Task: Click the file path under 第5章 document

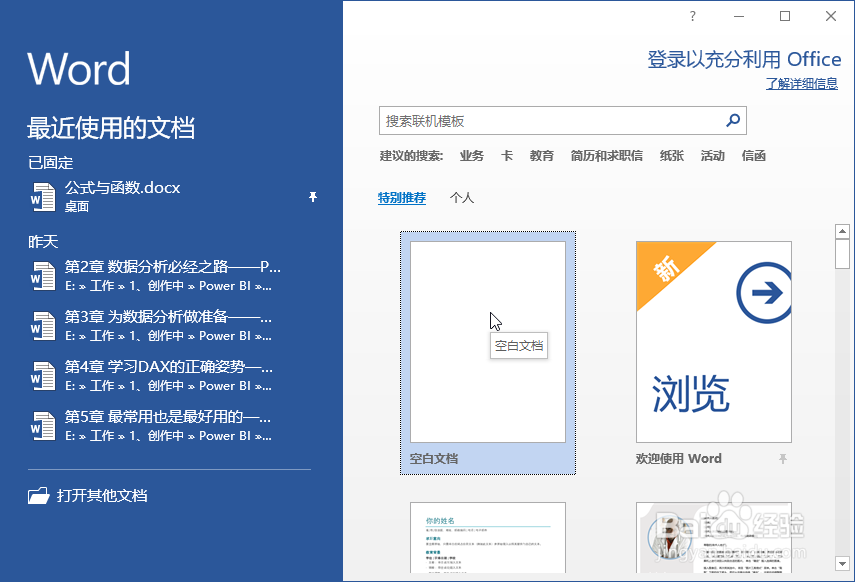Action: click(x=168, y=436)
